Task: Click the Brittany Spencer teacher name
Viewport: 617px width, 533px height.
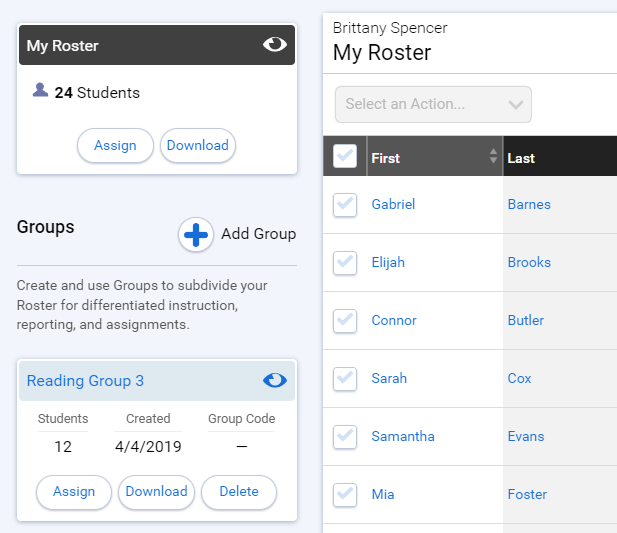Action: pos(390,28)
